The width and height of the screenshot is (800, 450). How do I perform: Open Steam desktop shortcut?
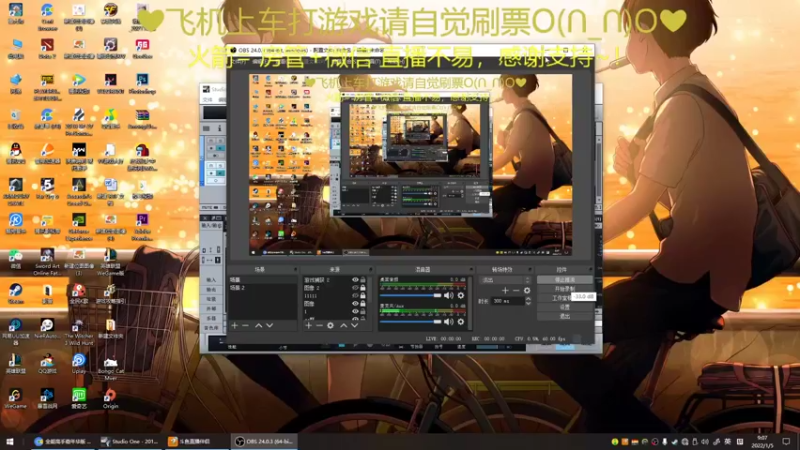(15, 293)
